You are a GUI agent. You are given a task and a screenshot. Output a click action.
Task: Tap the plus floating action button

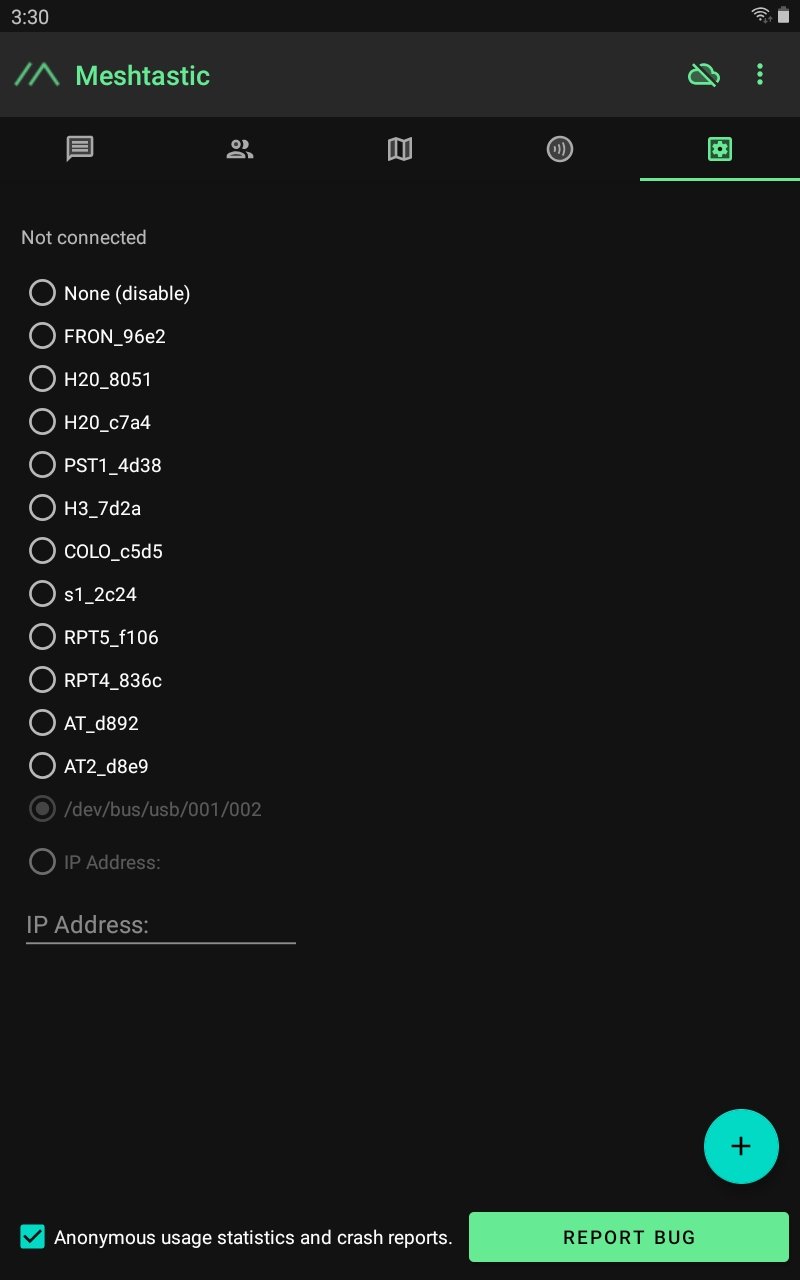(x=741, y=1146)
